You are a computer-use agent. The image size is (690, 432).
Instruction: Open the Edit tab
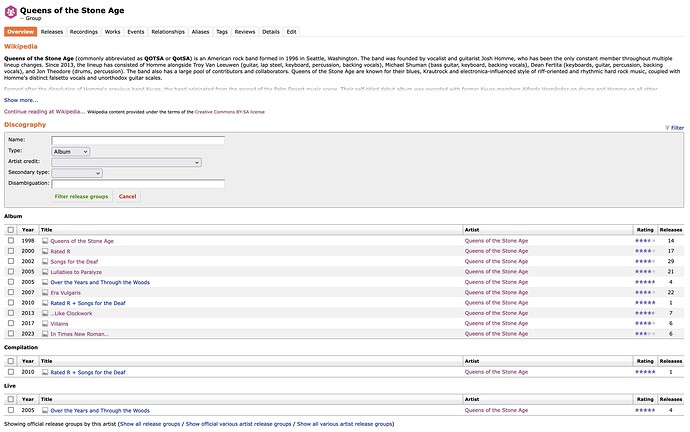tap(291, 32)
